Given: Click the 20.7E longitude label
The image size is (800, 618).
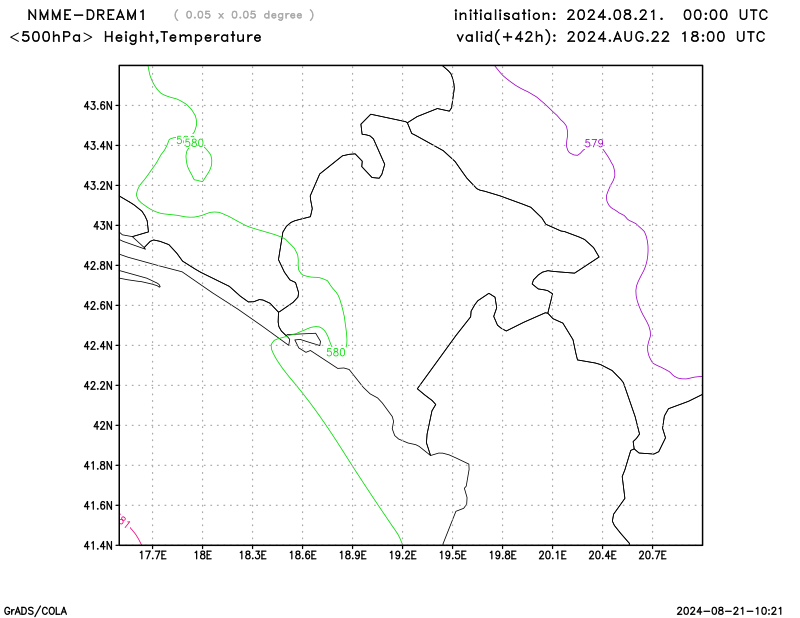Looking at the screenshot, I should [653, 555].
